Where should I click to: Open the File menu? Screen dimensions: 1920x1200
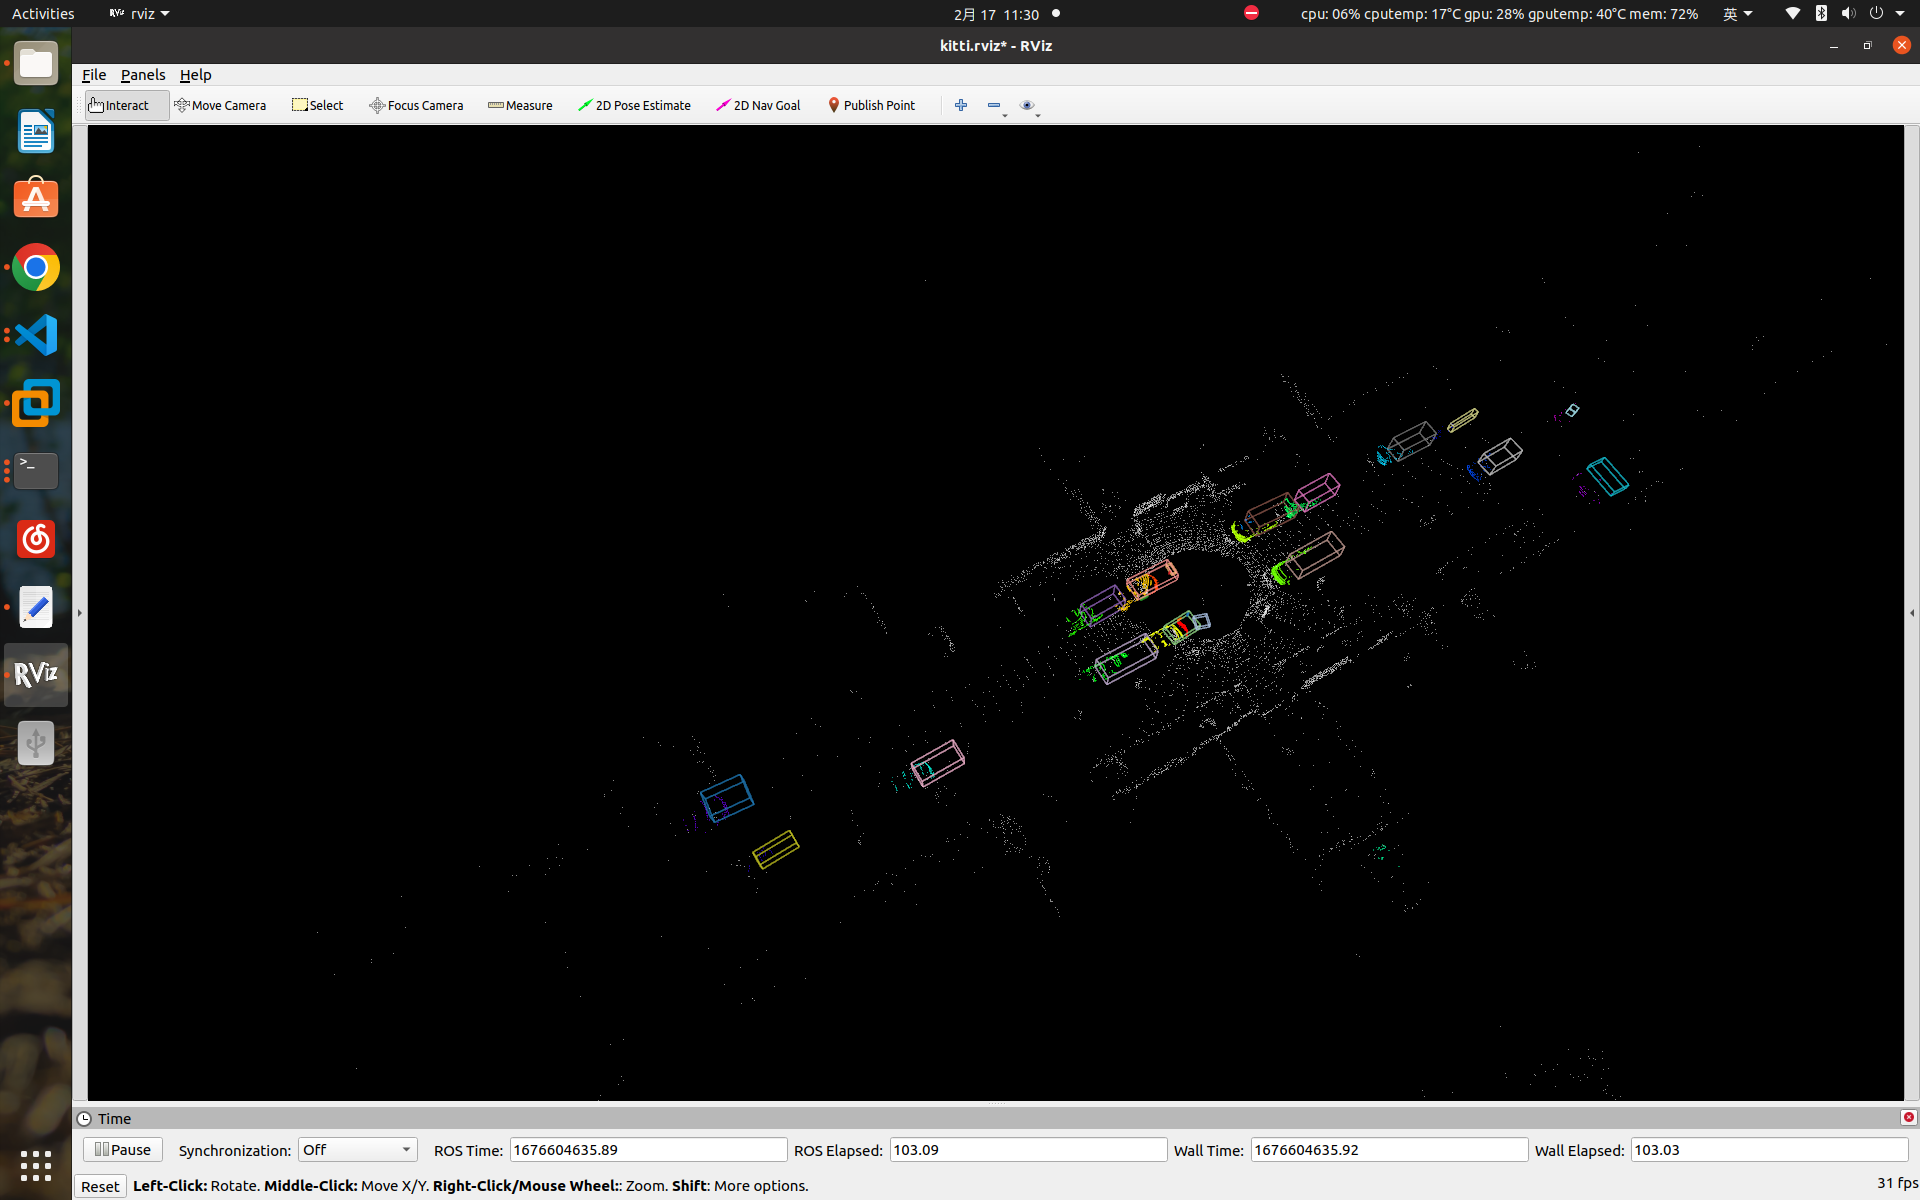tap(94, 75)
